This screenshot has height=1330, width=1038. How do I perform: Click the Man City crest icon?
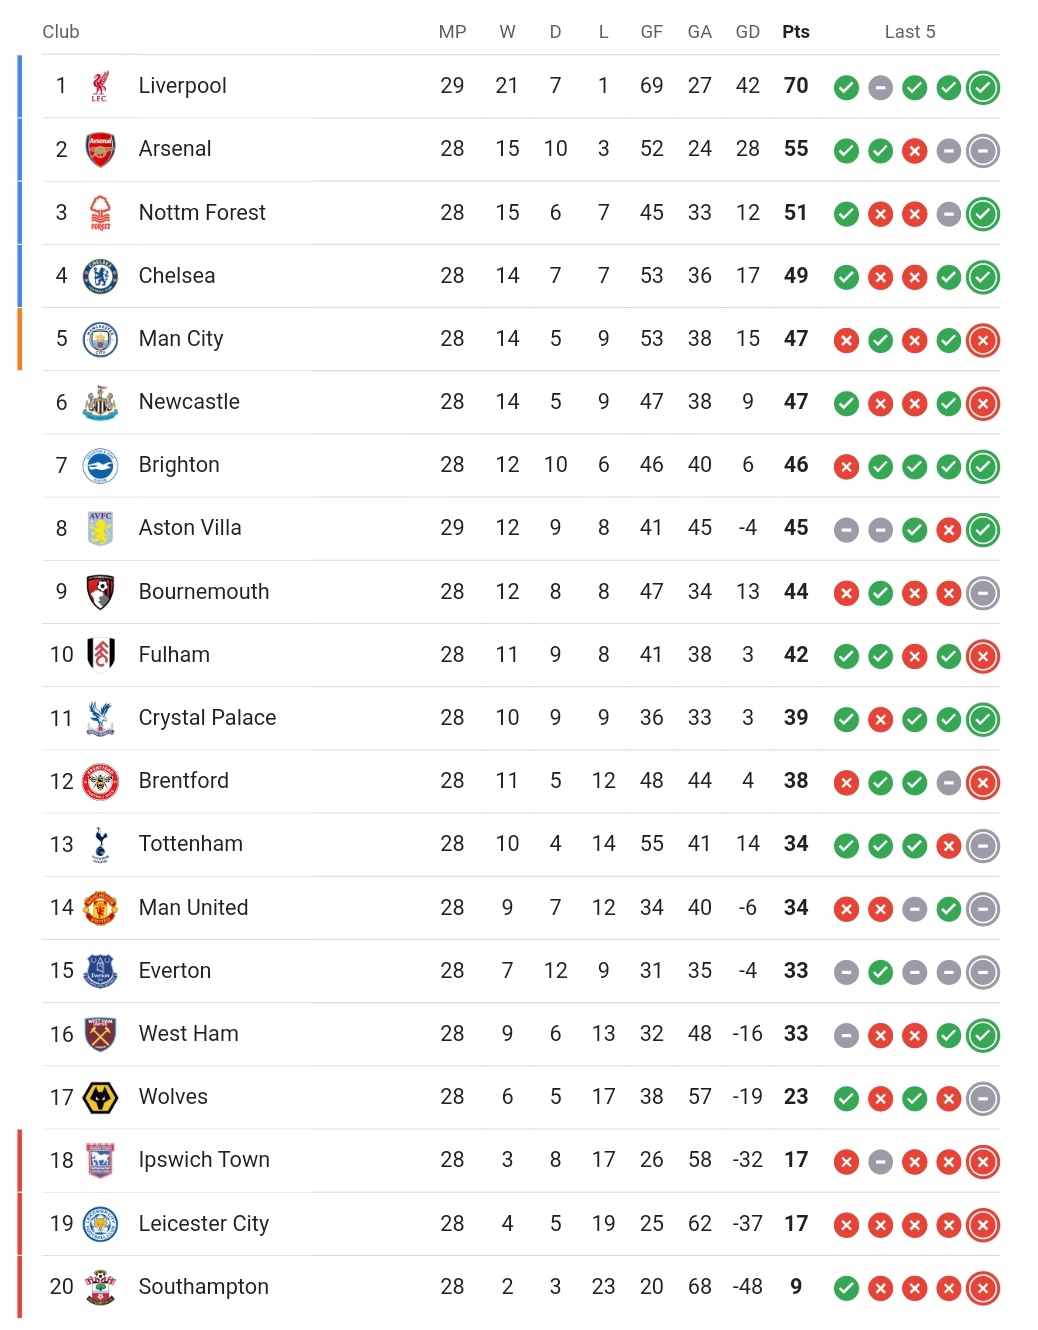tap(100, 339)
